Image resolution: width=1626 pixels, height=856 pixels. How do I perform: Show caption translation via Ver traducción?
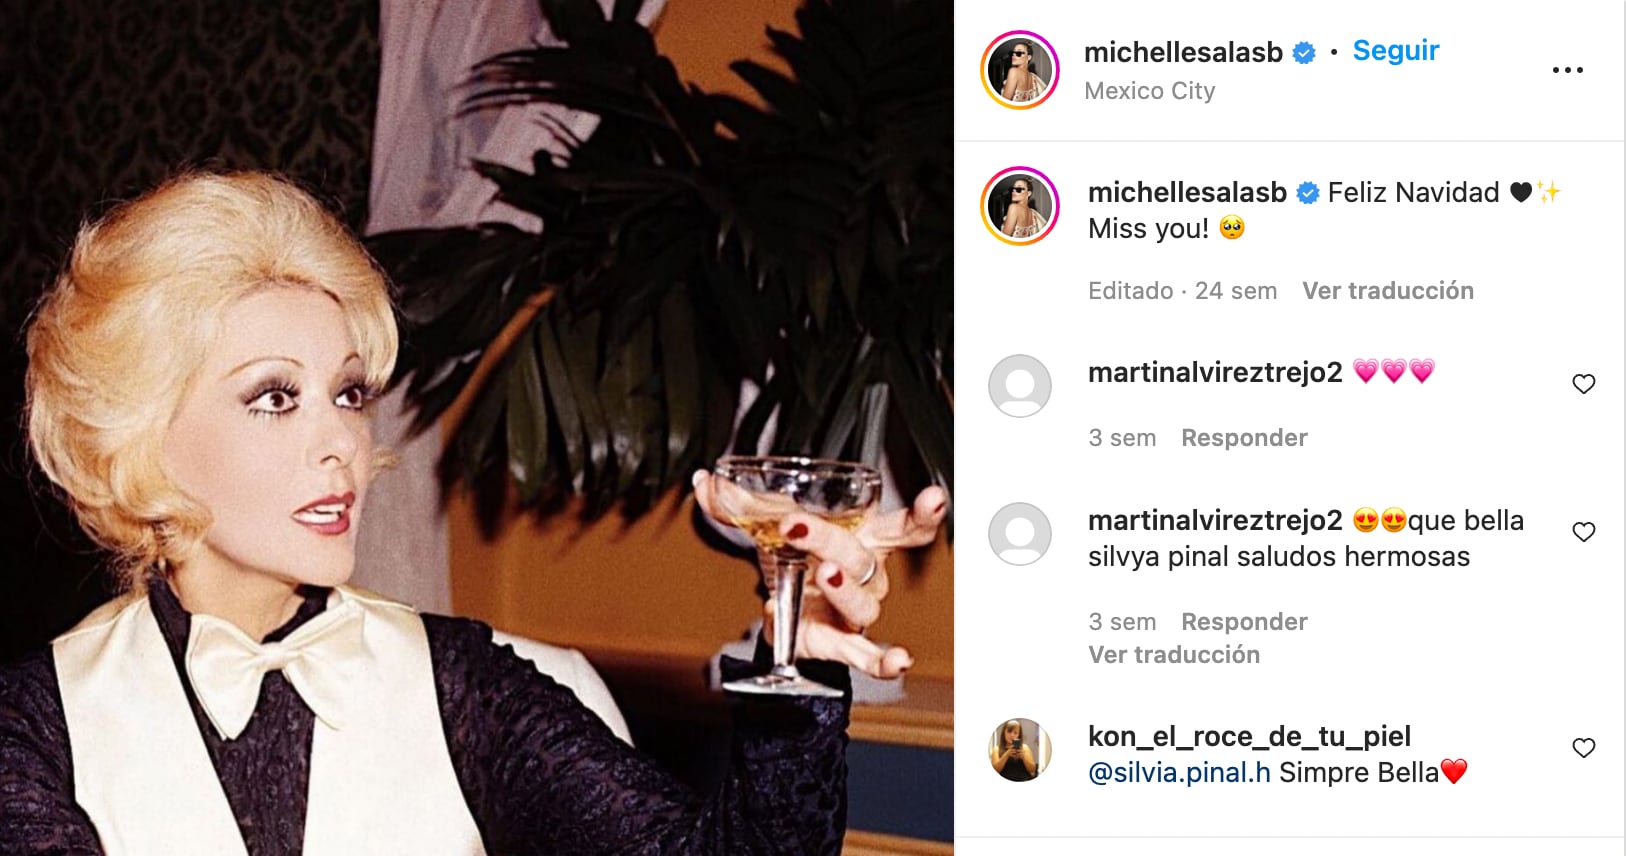[1388, 291]
